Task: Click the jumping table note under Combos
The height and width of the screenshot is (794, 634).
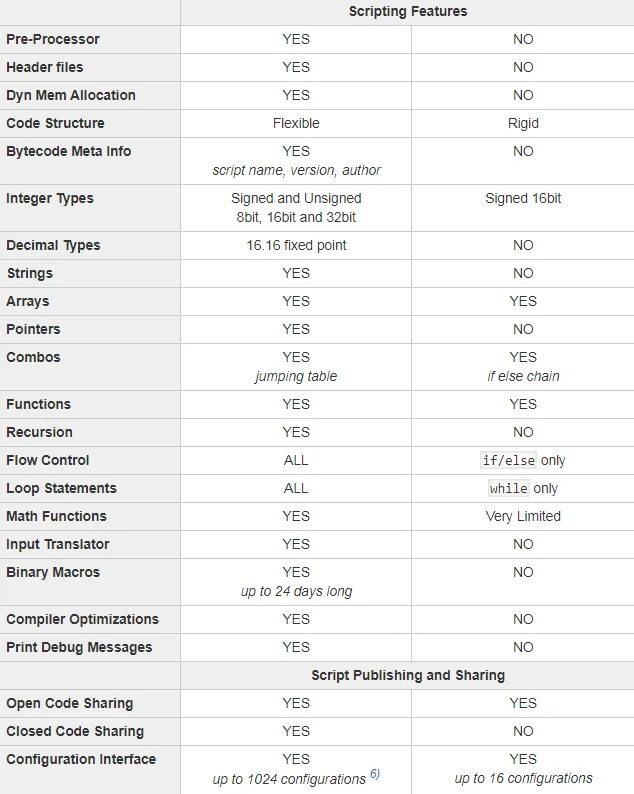Action: tap(296, 376)
